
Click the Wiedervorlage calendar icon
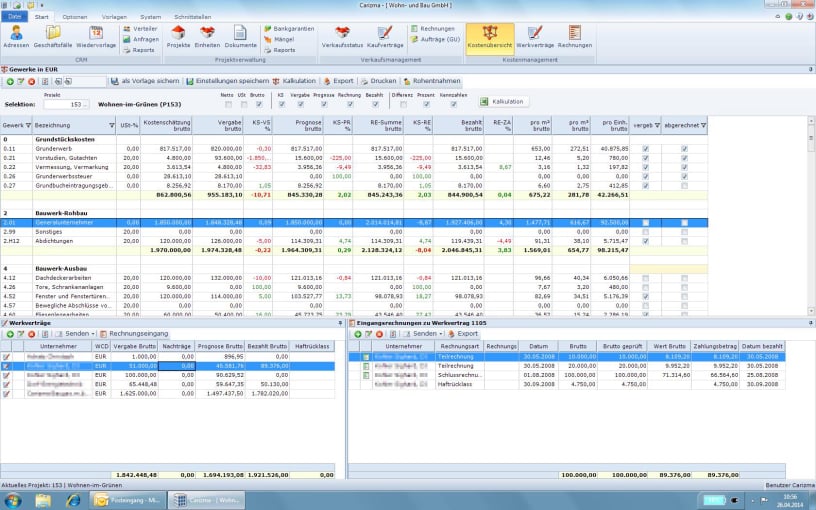tap(95, 36)
